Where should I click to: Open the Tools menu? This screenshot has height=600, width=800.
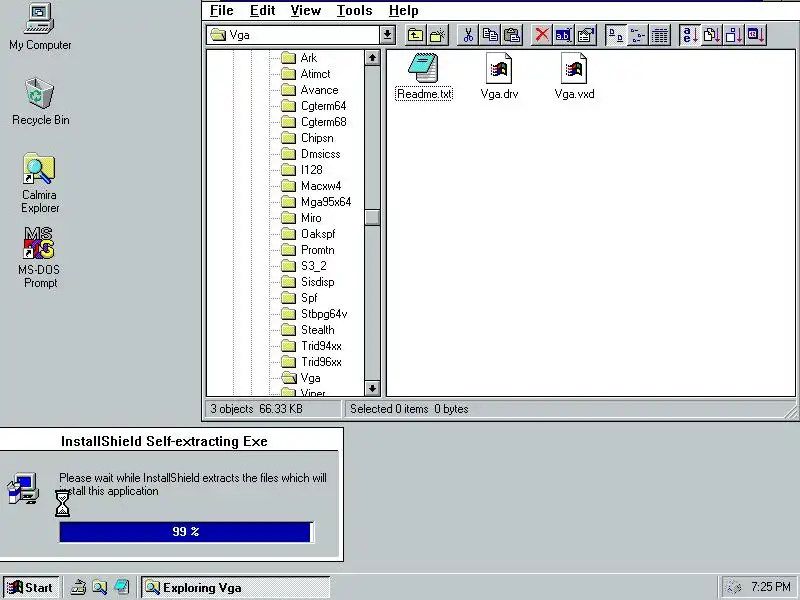pyautogui.click(x=354, y=10)
